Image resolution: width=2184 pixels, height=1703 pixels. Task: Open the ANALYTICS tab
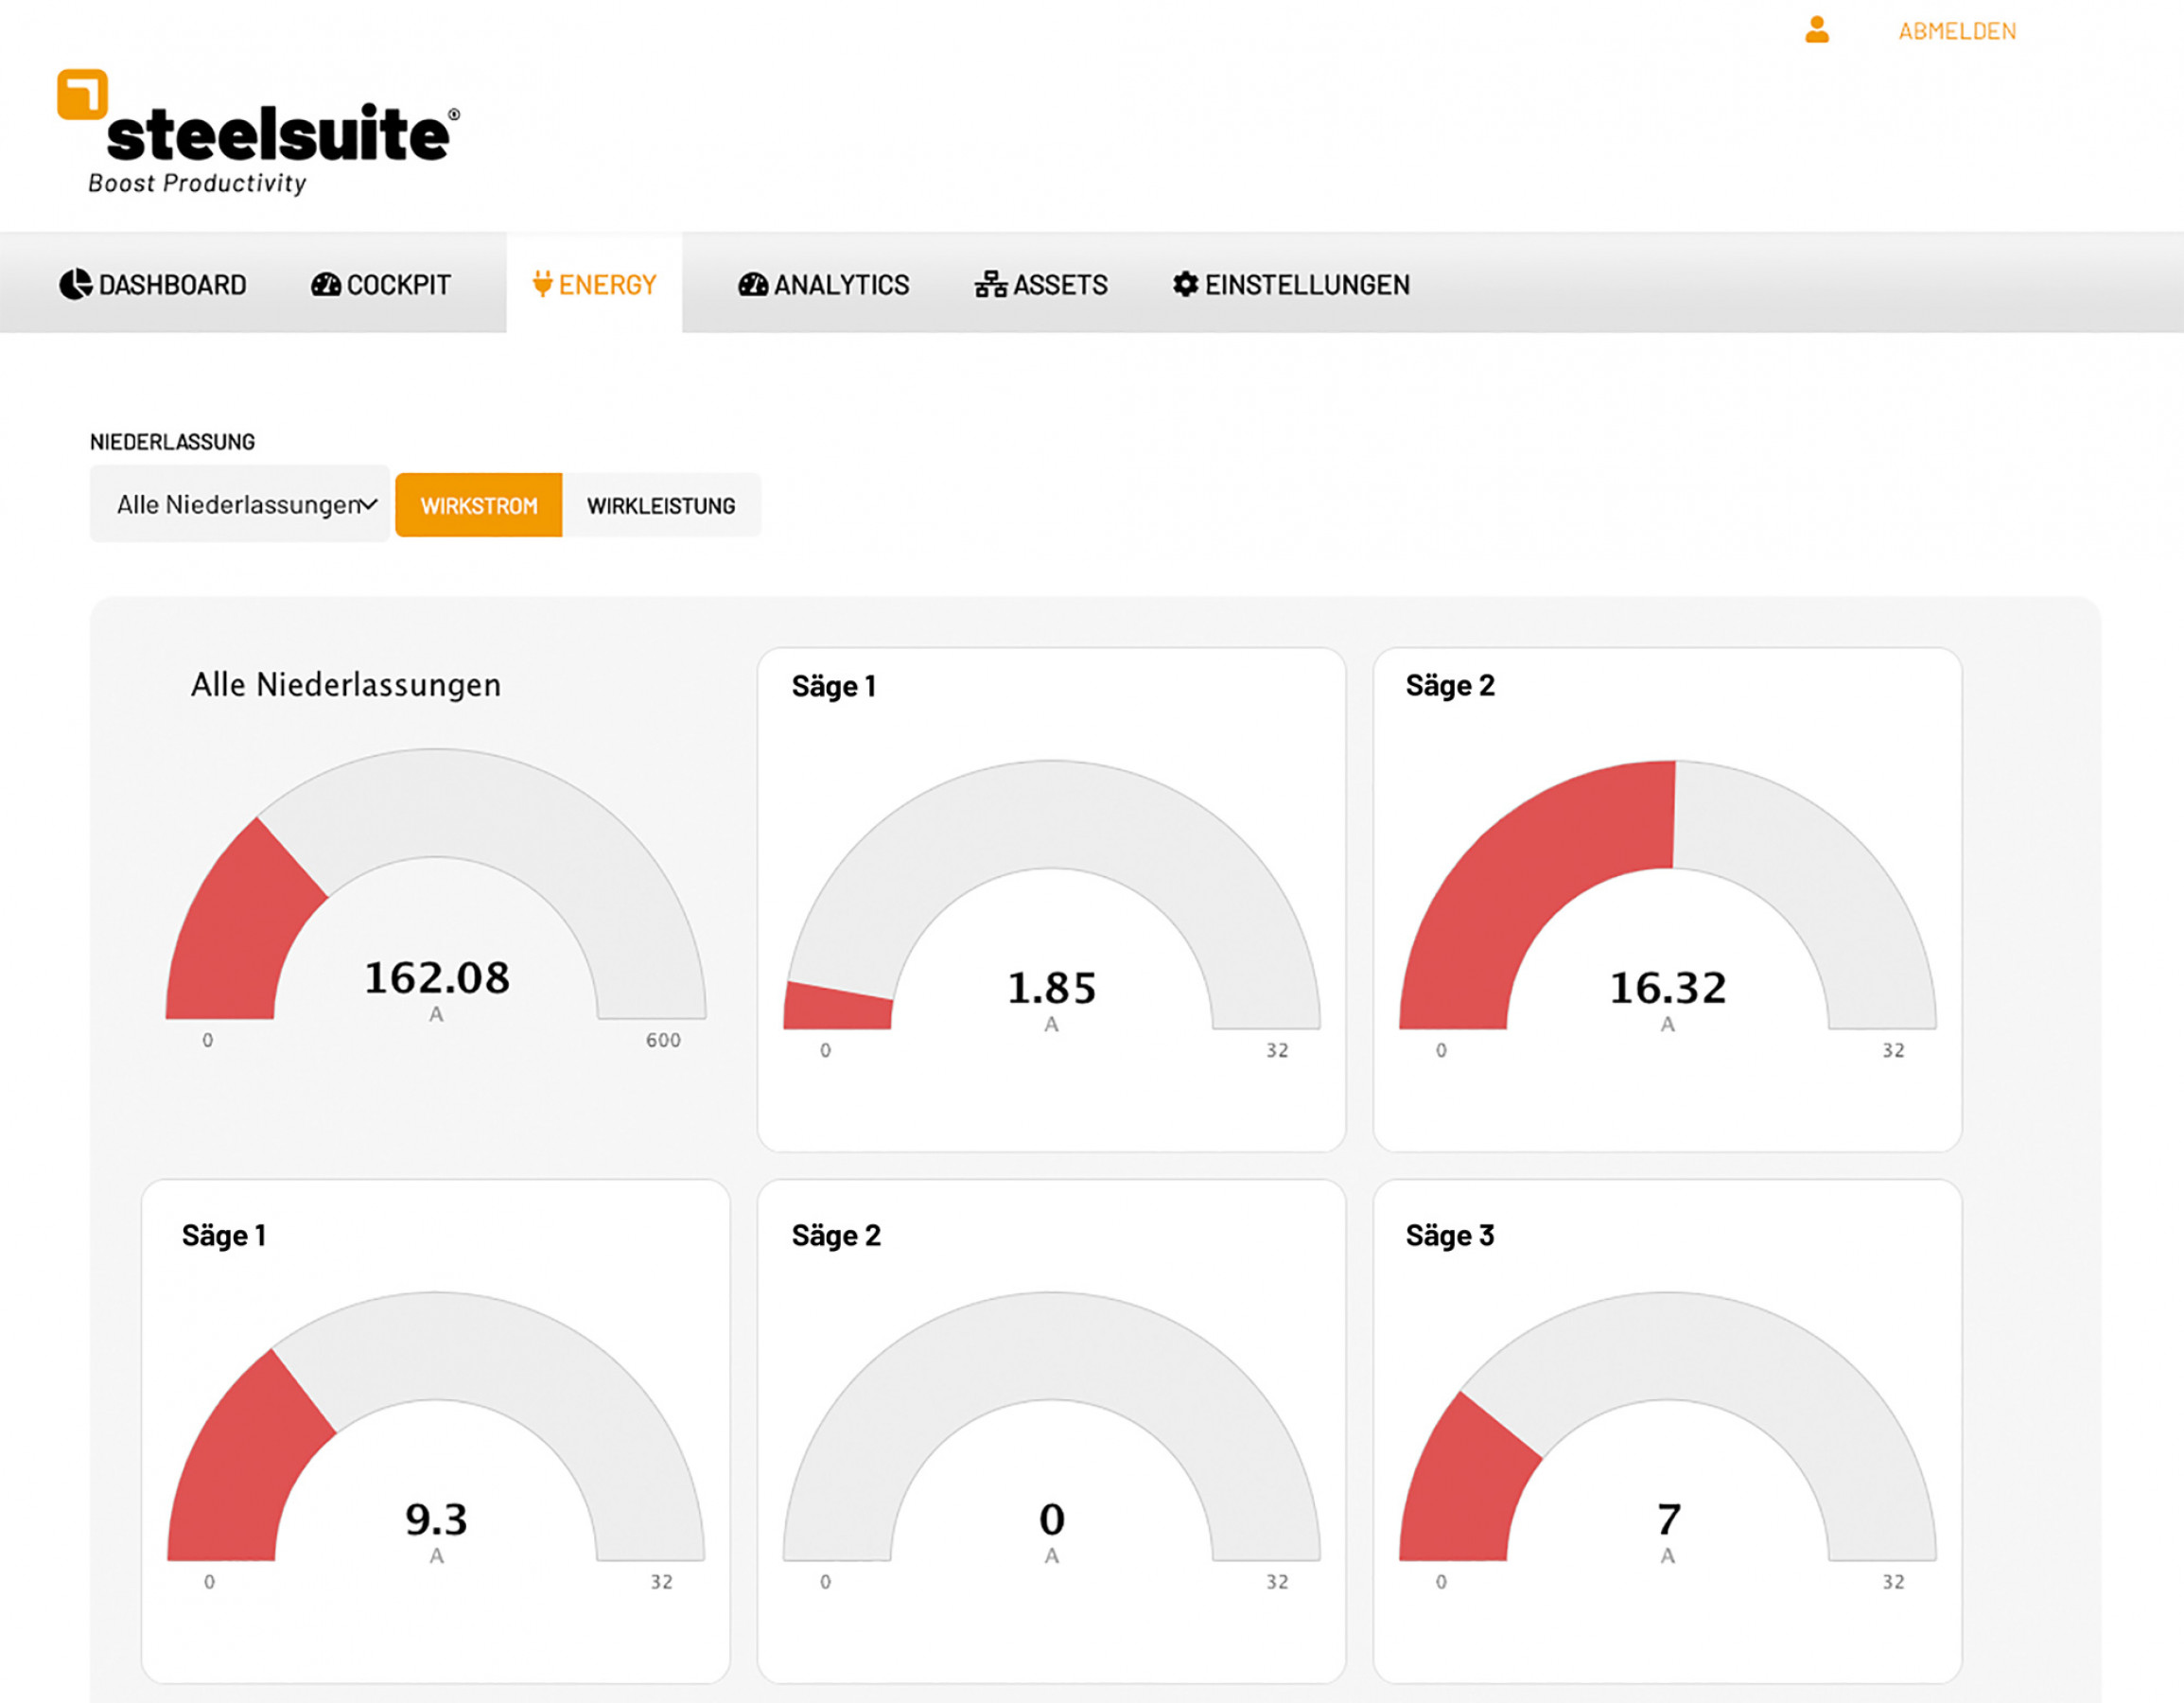click(x=841, y=285)
